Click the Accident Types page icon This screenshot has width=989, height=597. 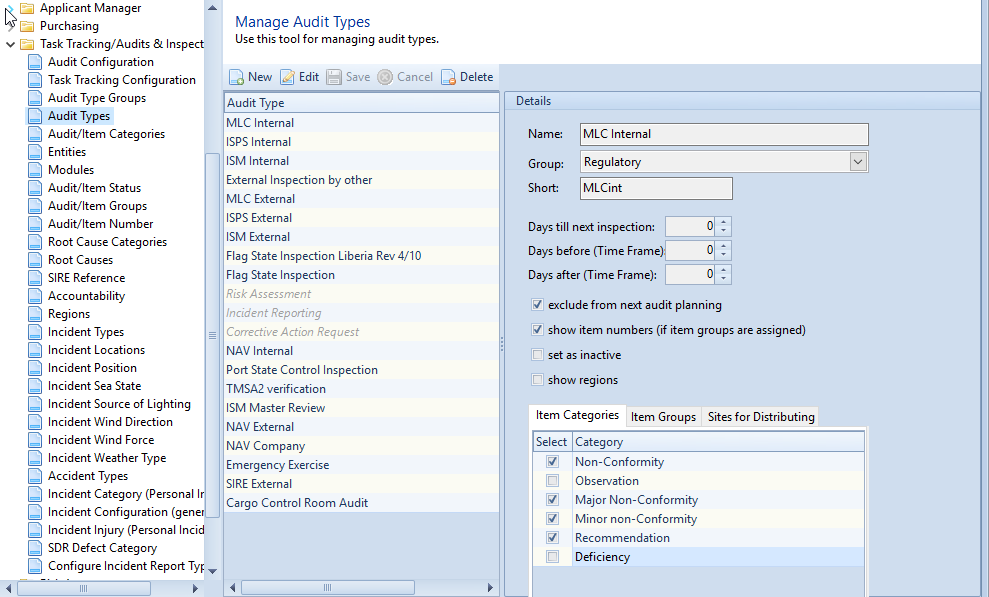35,476
